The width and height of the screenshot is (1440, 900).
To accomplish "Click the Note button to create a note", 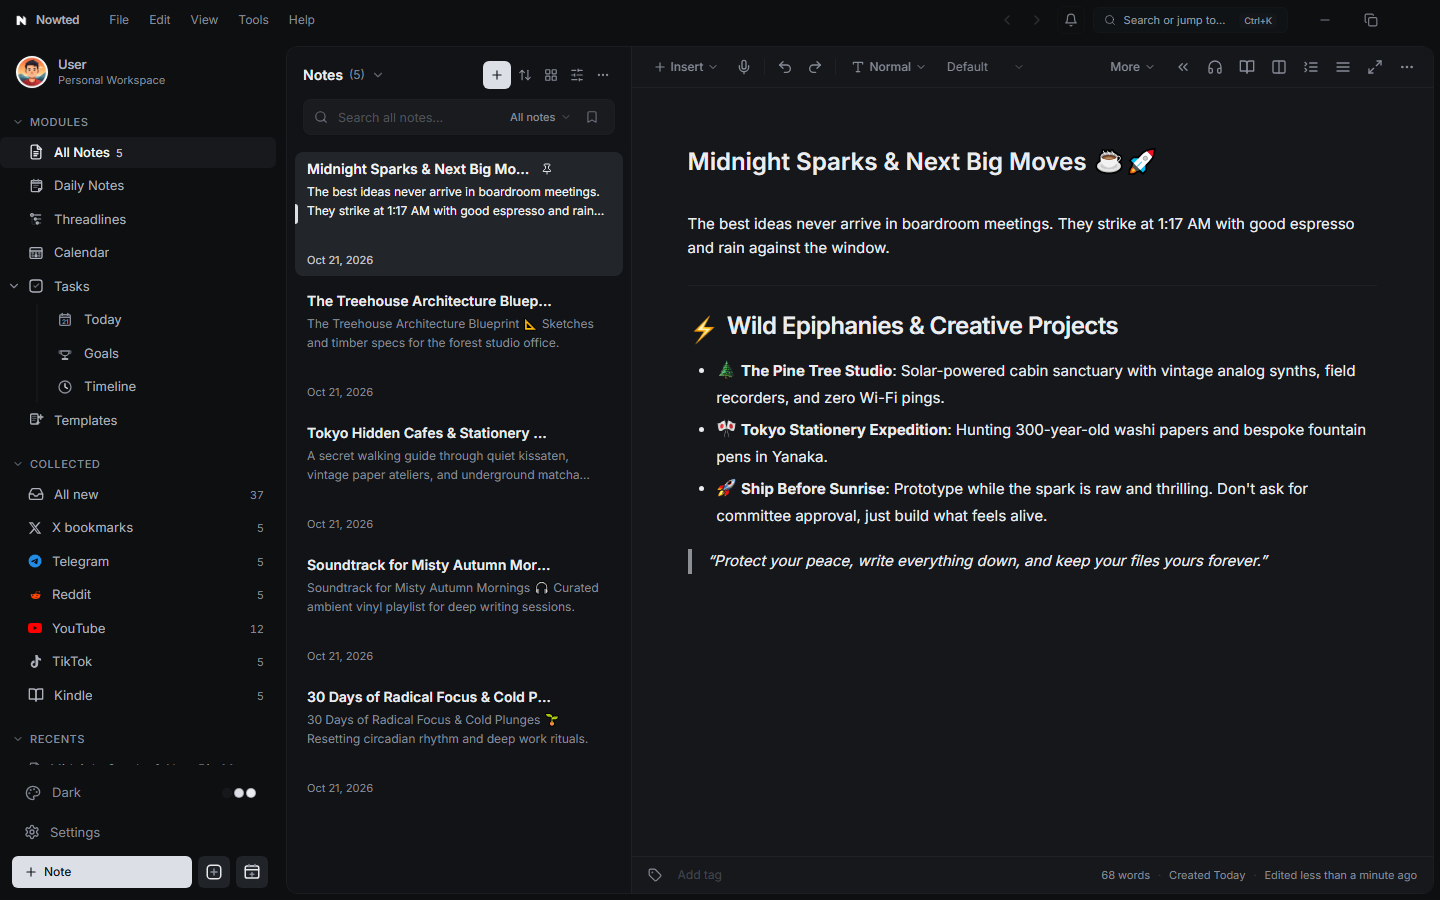I will [102, 872].
